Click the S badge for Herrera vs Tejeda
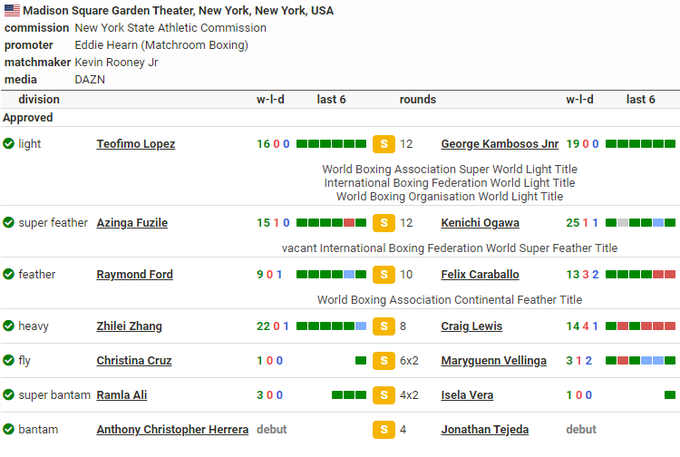Image resolution: width=680 pixels, height=457 pixels. click(383, 430)
